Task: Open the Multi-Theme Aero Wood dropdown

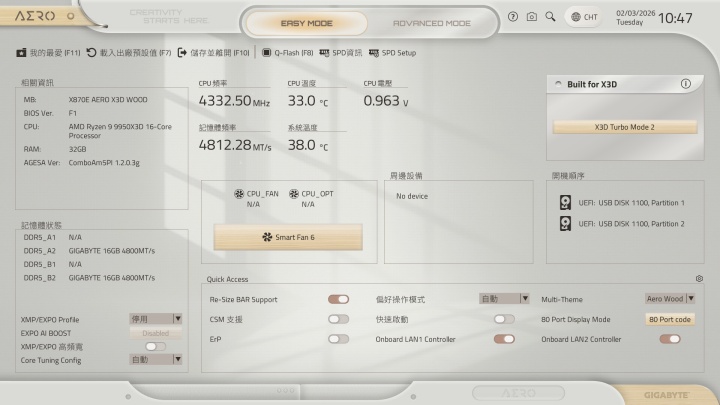Action: [x=670, y=298]
